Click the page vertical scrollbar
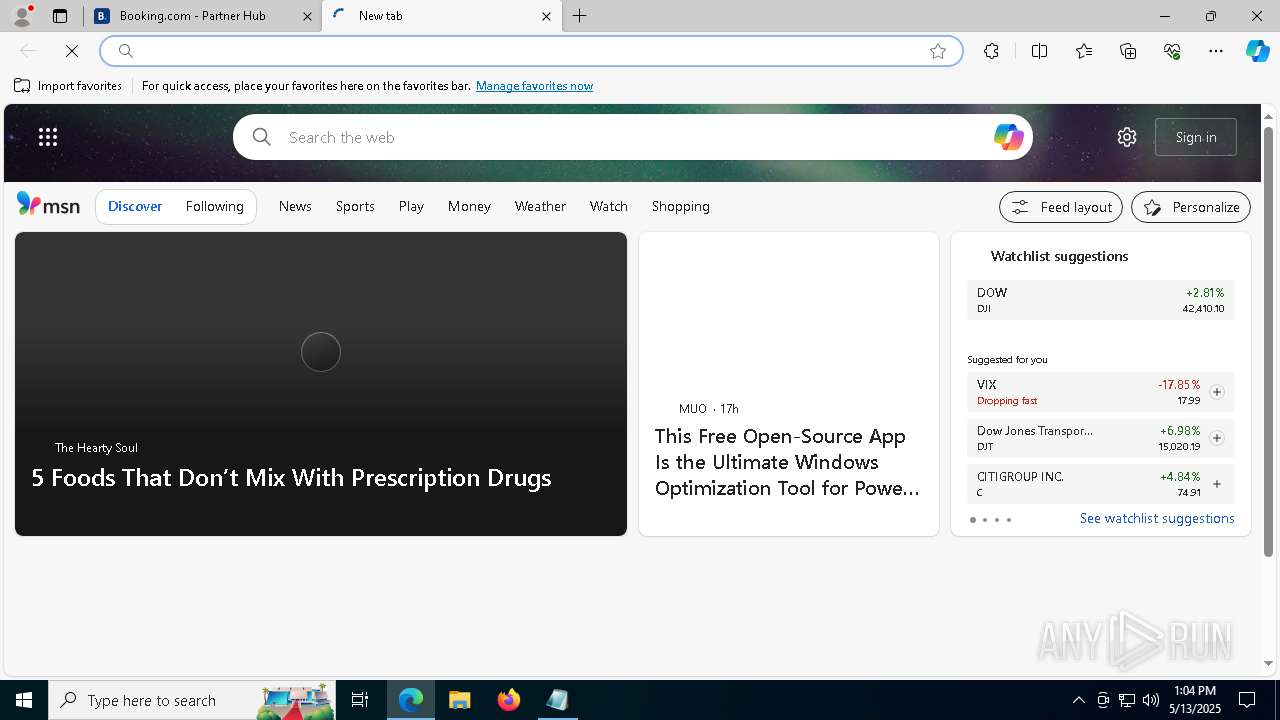The width and height of the screenshot is (1280, 720). [x=1268, y=340]
